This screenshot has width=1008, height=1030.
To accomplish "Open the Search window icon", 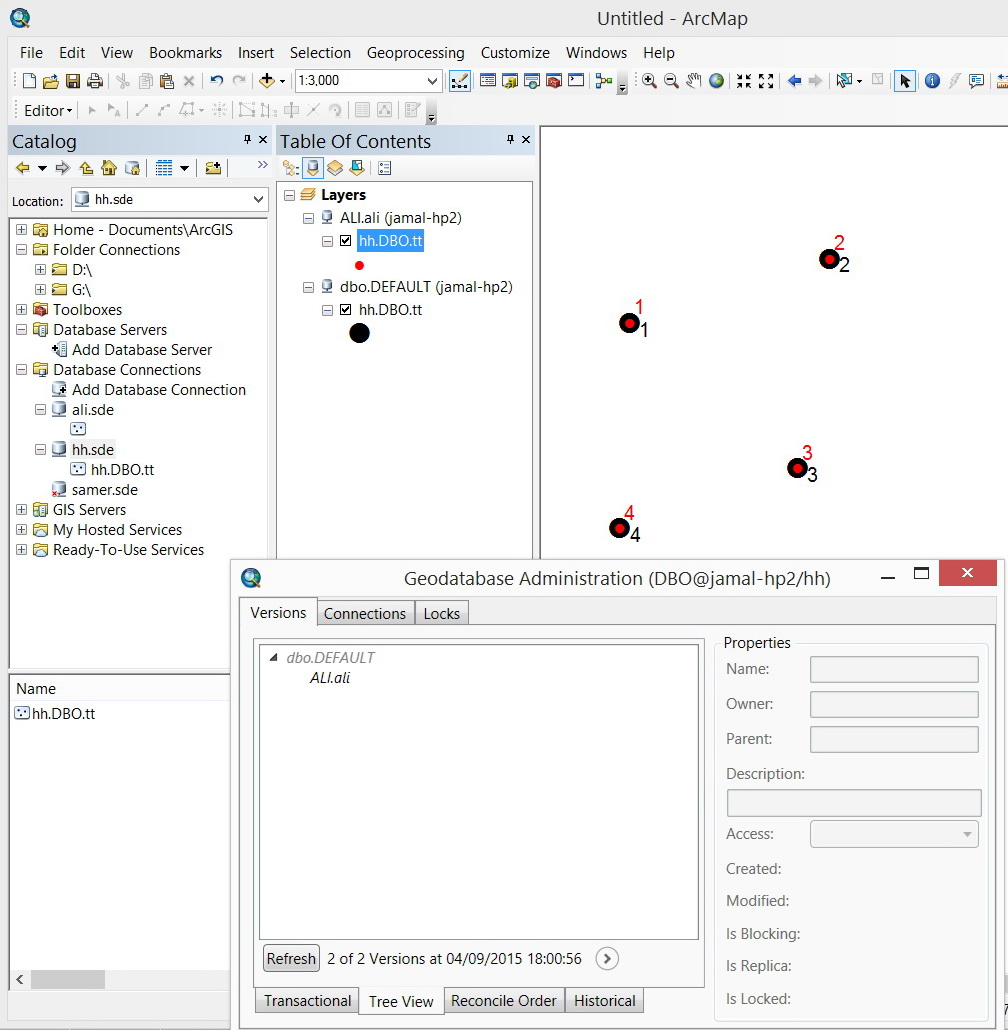I will pyautogui.click(x=532, y=81).
